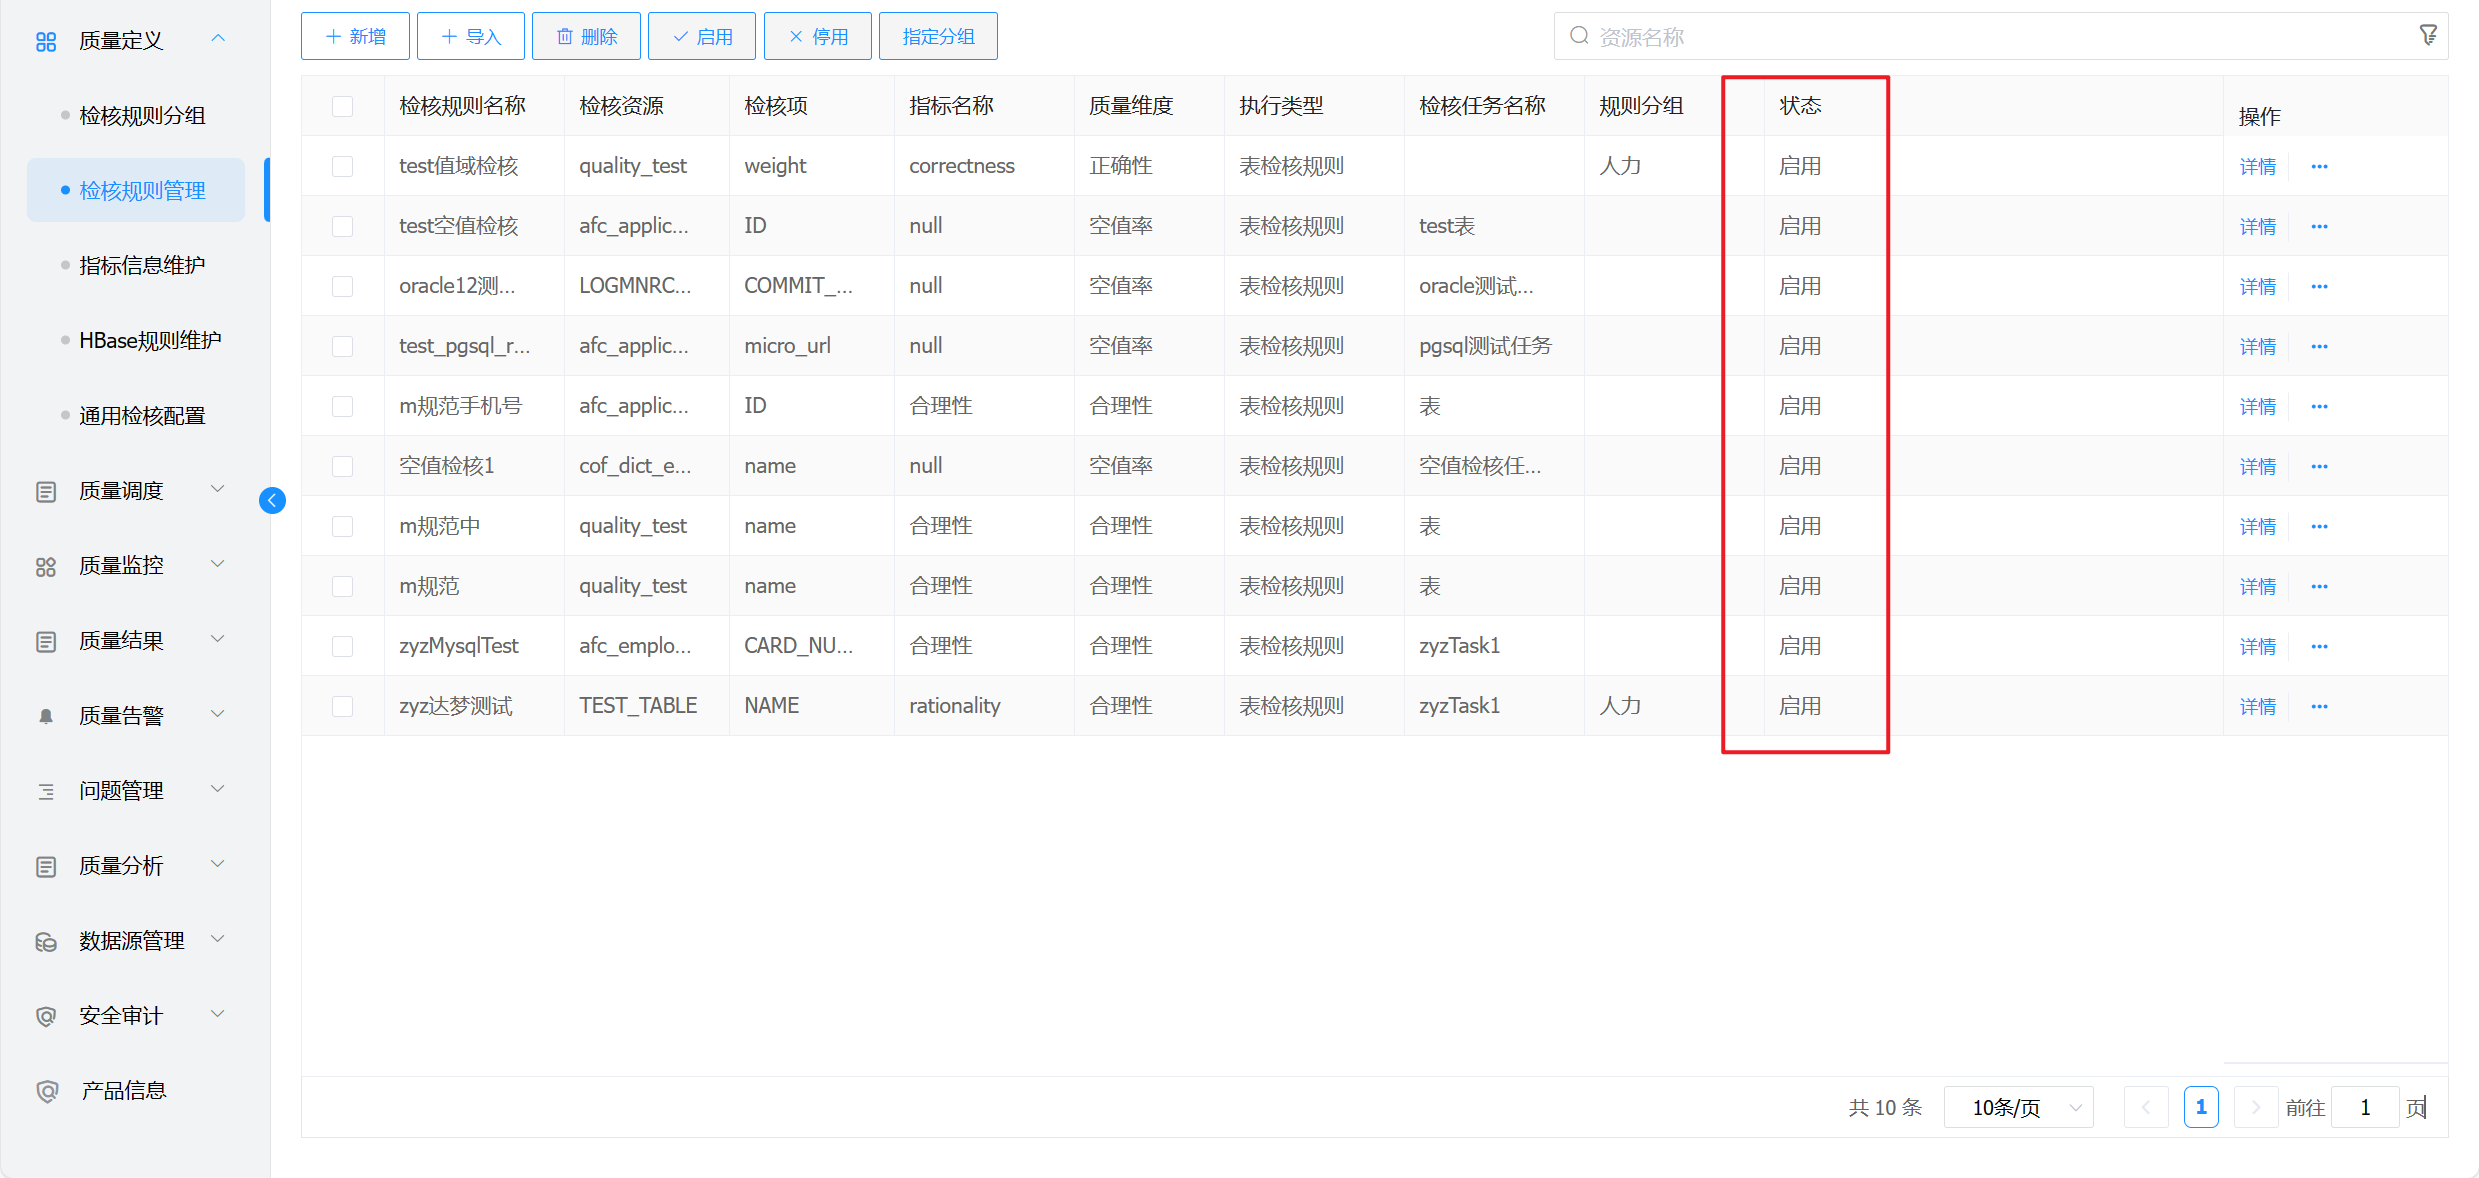Click the 质量告警 bell icon
This screenshot has width=2479, height=1178.
tap(46, 716)
